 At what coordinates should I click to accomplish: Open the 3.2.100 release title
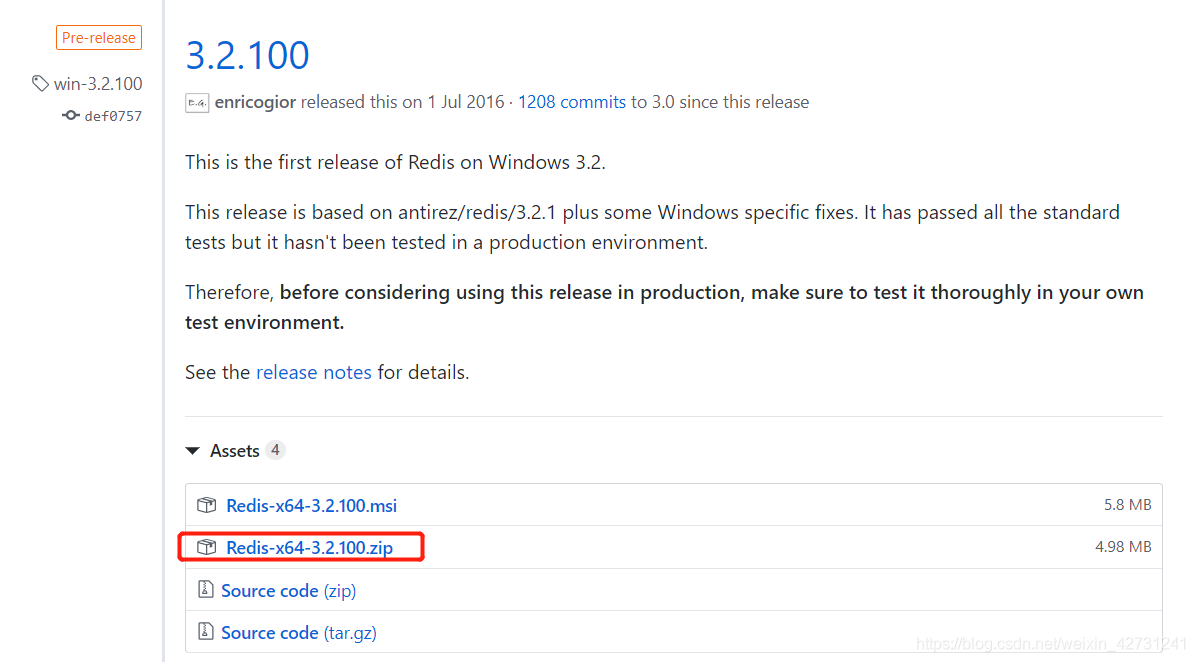(248, 55)
